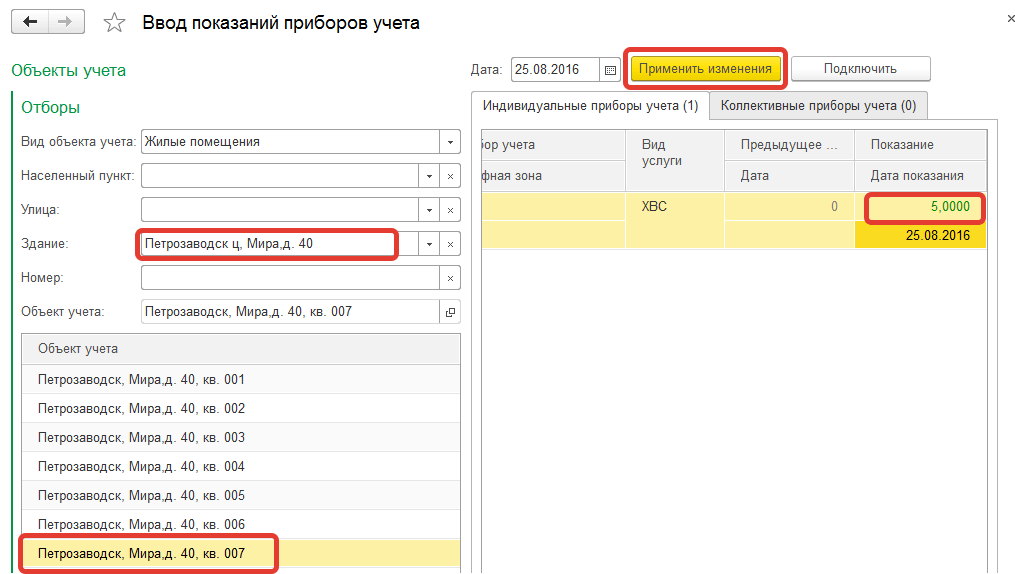Open the Объект учета selection icon

click(x=450, y=312)
